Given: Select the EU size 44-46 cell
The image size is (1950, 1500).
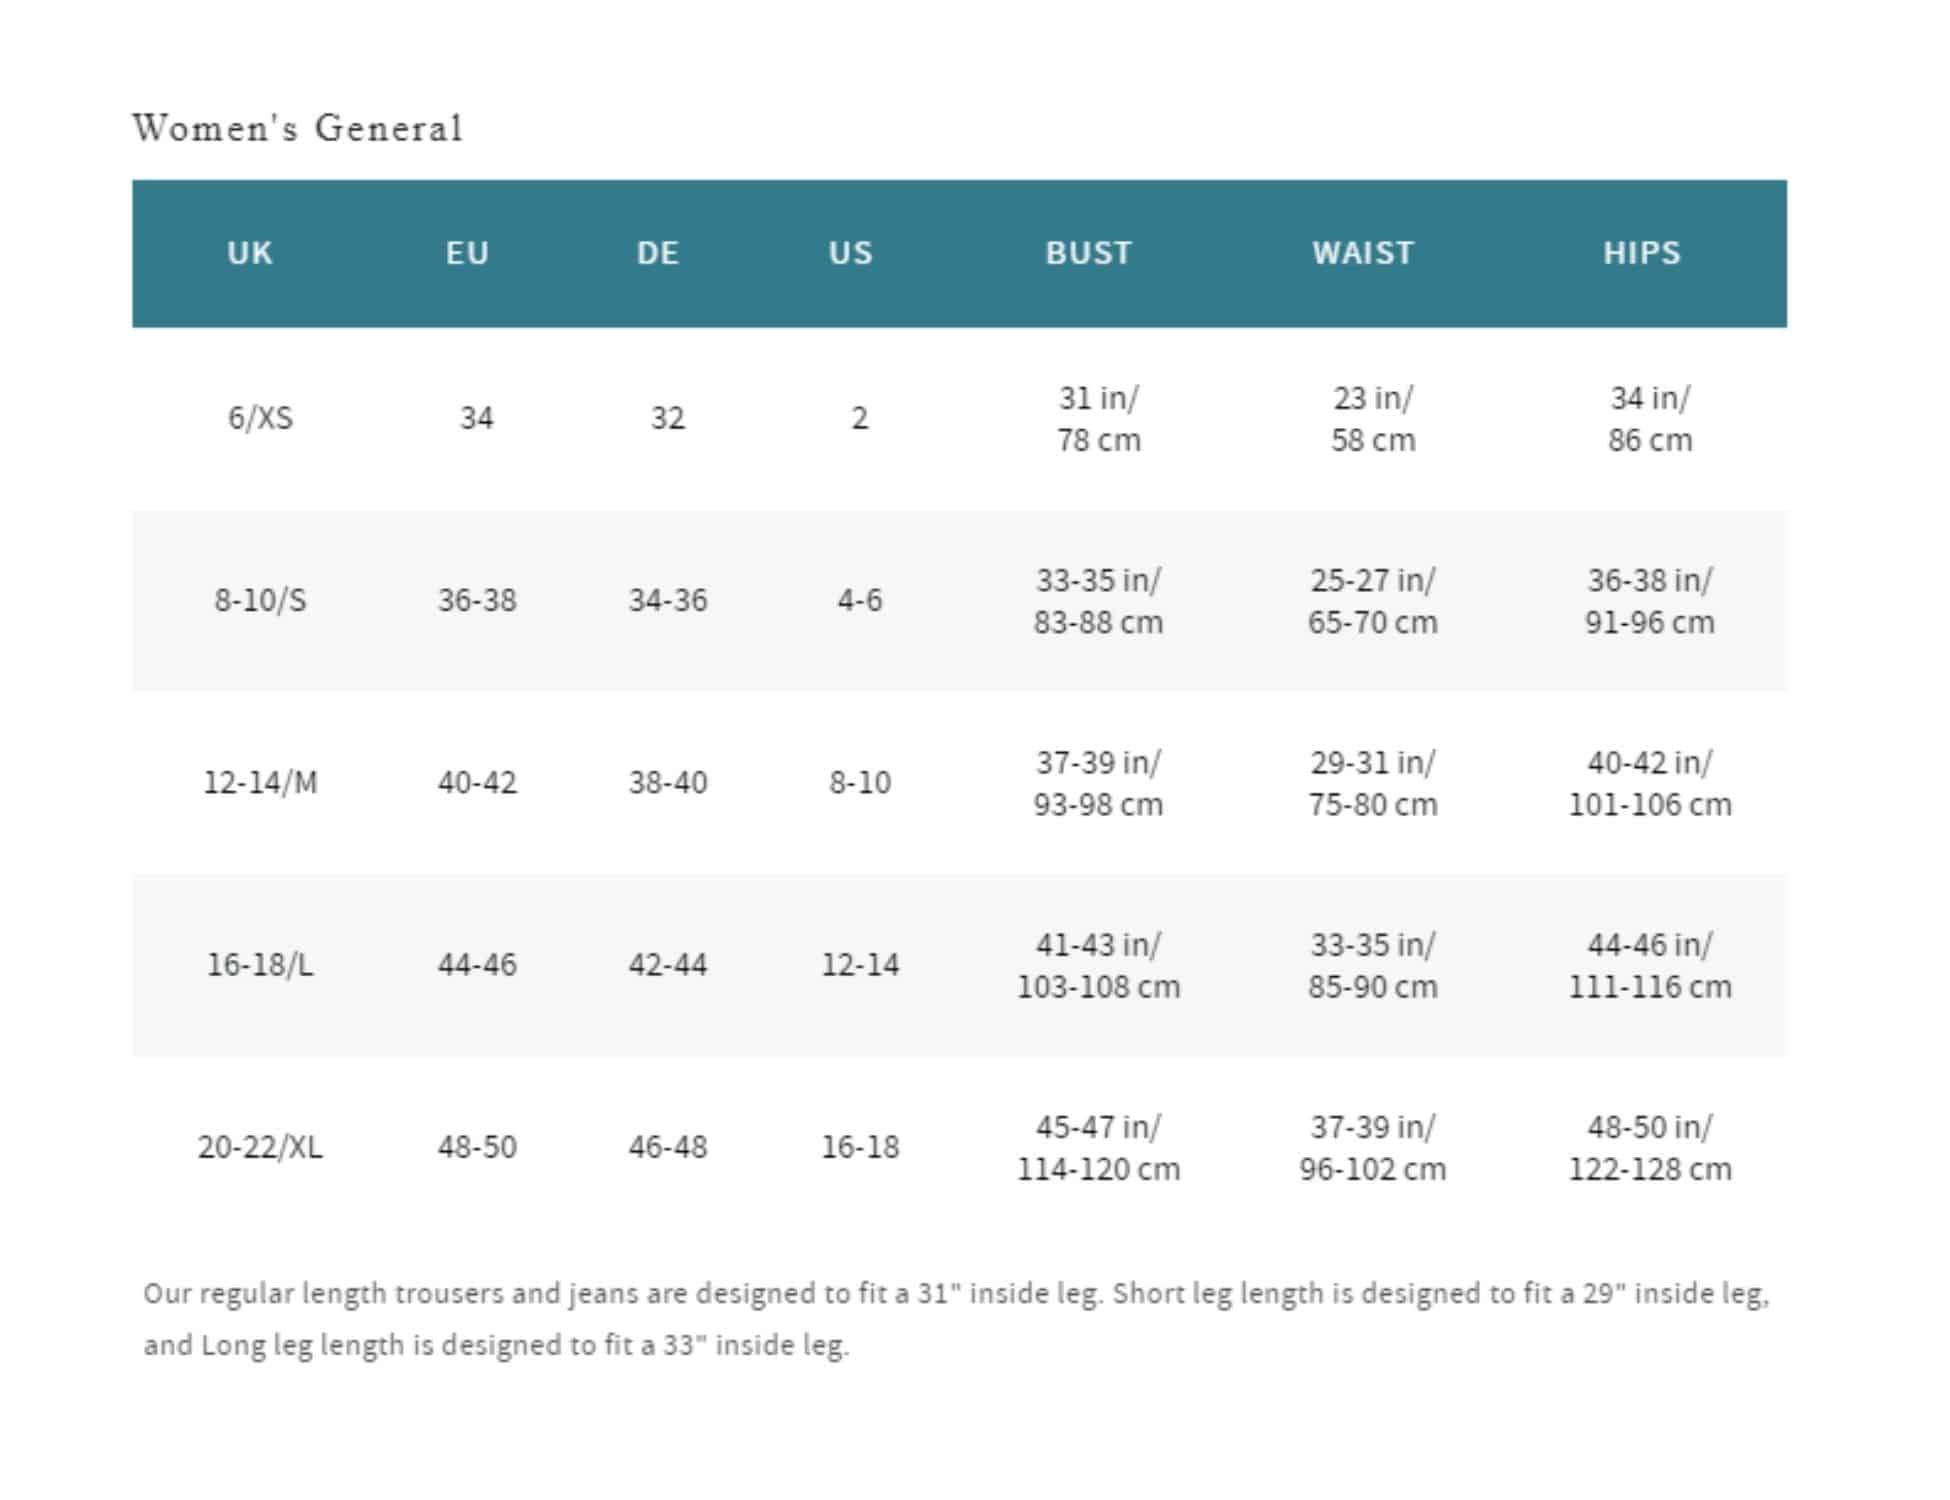Looking at the screenshot, I should tap(477, 965).
